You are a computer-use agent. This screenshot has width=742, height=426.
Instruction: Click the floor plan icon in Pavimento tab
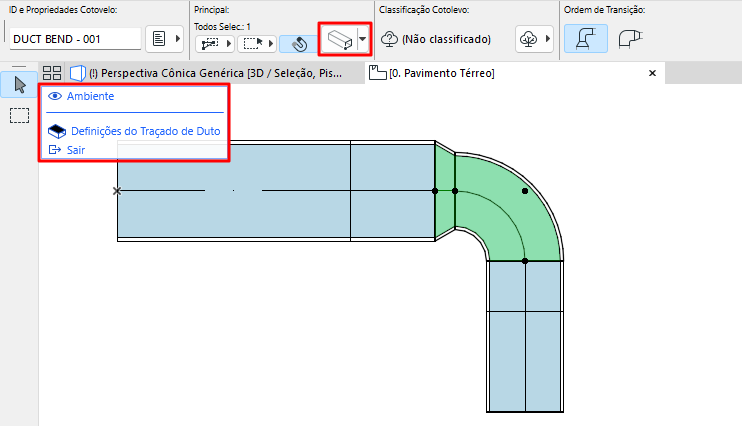(x=378, y=72)
